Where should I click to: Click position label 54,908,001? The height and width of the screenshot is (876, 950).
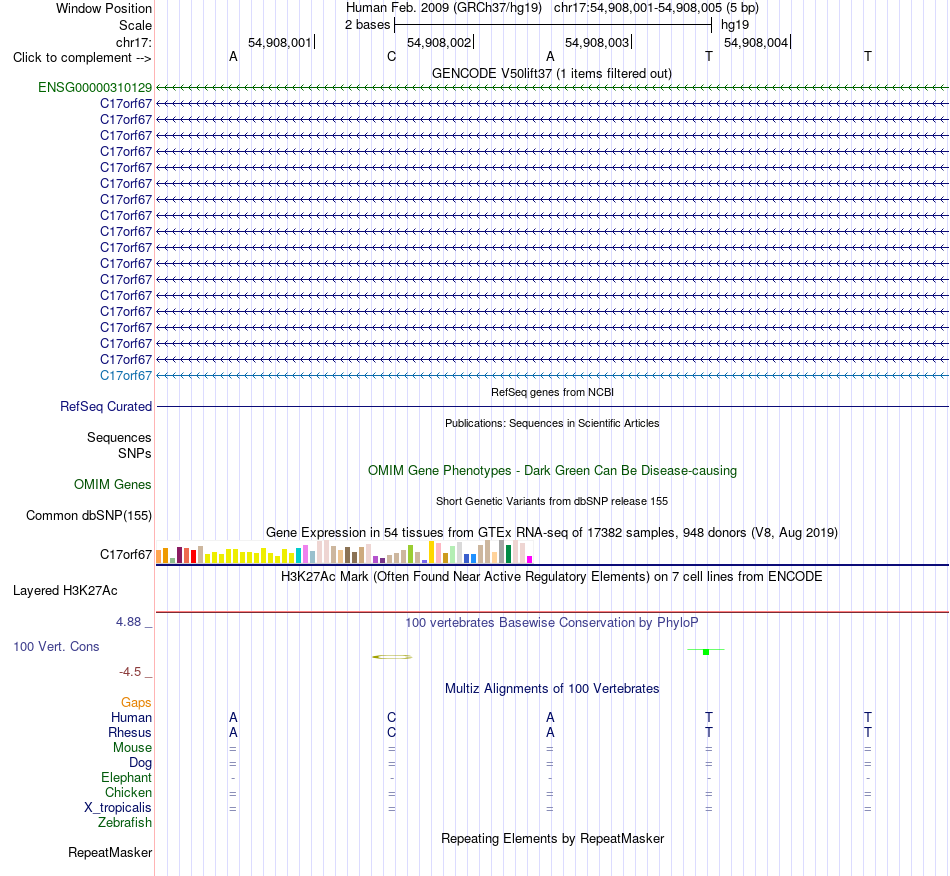point(279,42)
